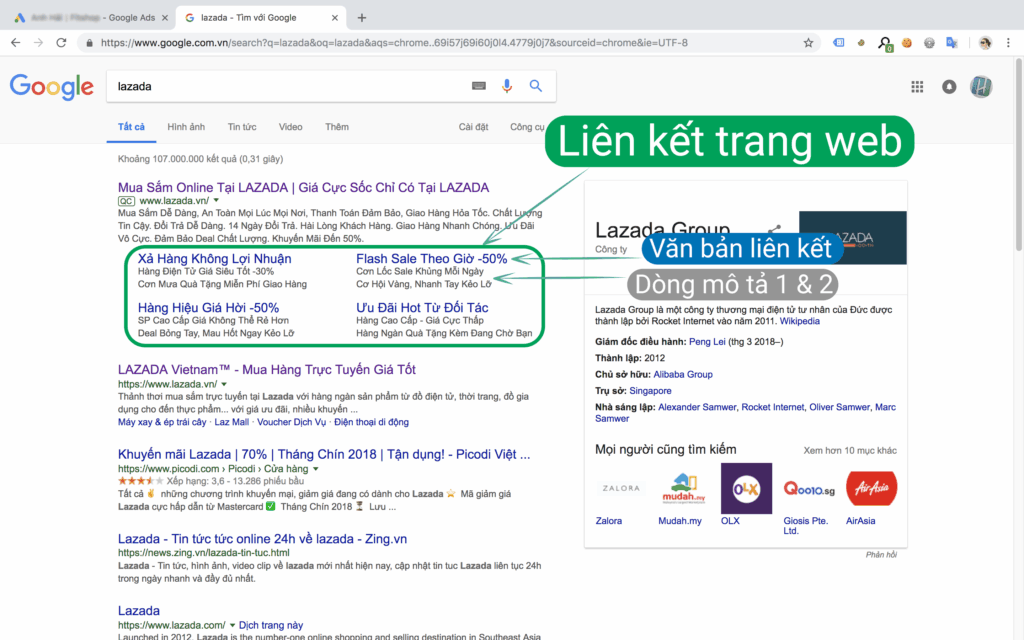Open Khuyến mãi Lazada Picodi result
The width and height of the screenshot is (1024, 640).
click(324, 455)
